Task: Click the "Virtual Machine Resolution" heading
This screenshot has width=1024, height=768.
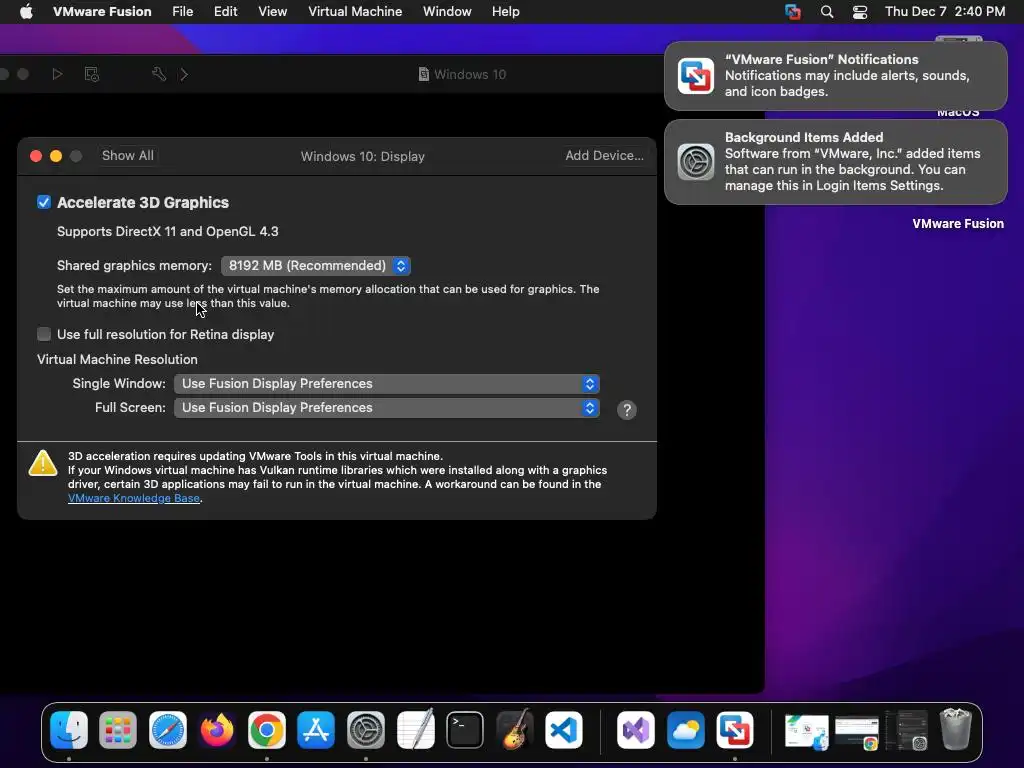Action: (x=118, y=359)
